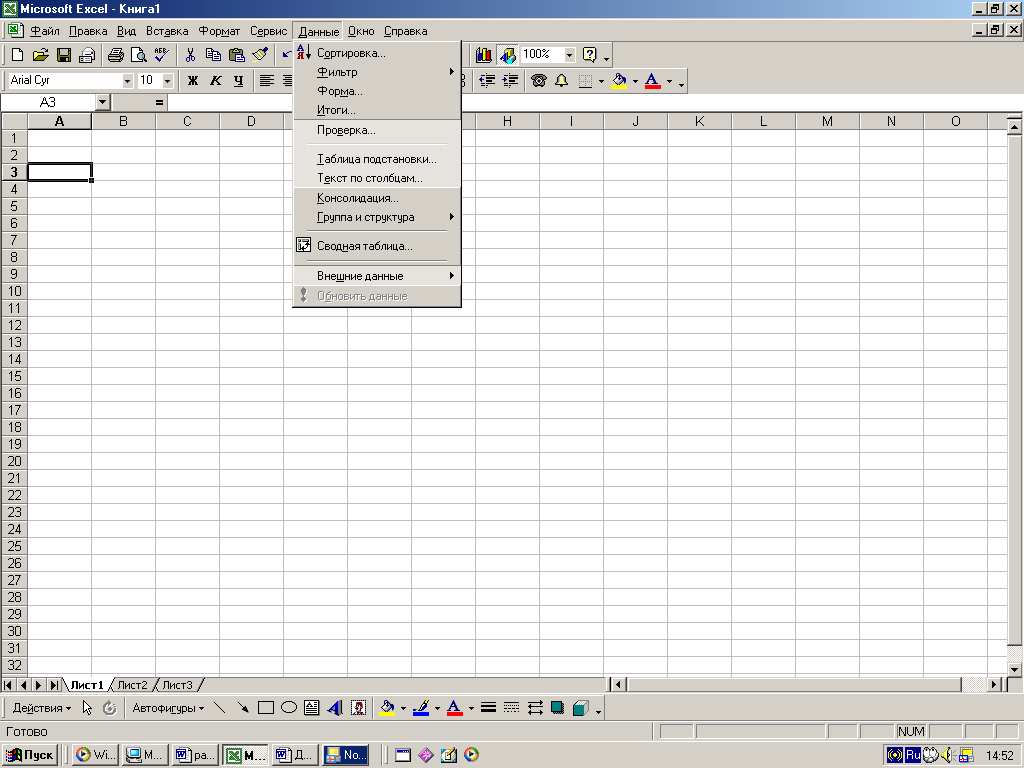Switch to Word taskbar button labeled 'ра...'
Screen dimensions: 1024x768
(195, 755)
